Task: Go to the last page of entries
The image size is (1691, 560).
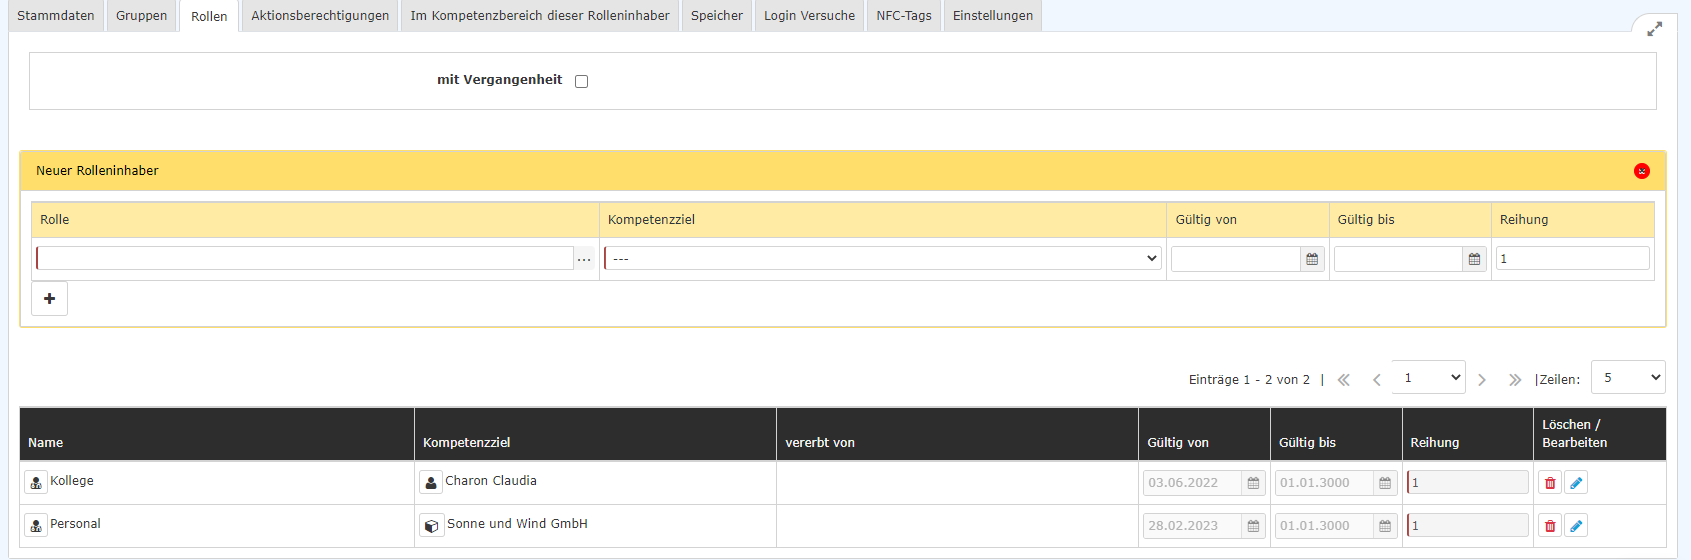Action: pos(1515,380)
